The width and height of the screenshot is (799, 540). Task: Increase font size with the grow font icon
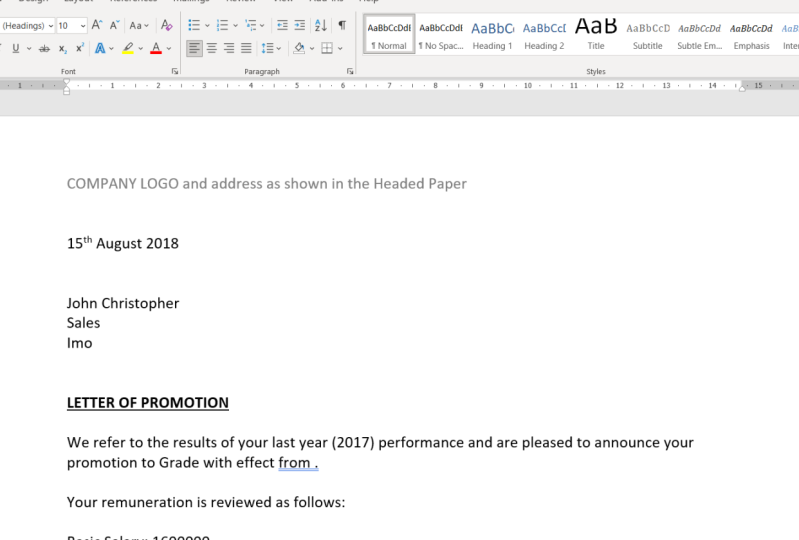97,25
